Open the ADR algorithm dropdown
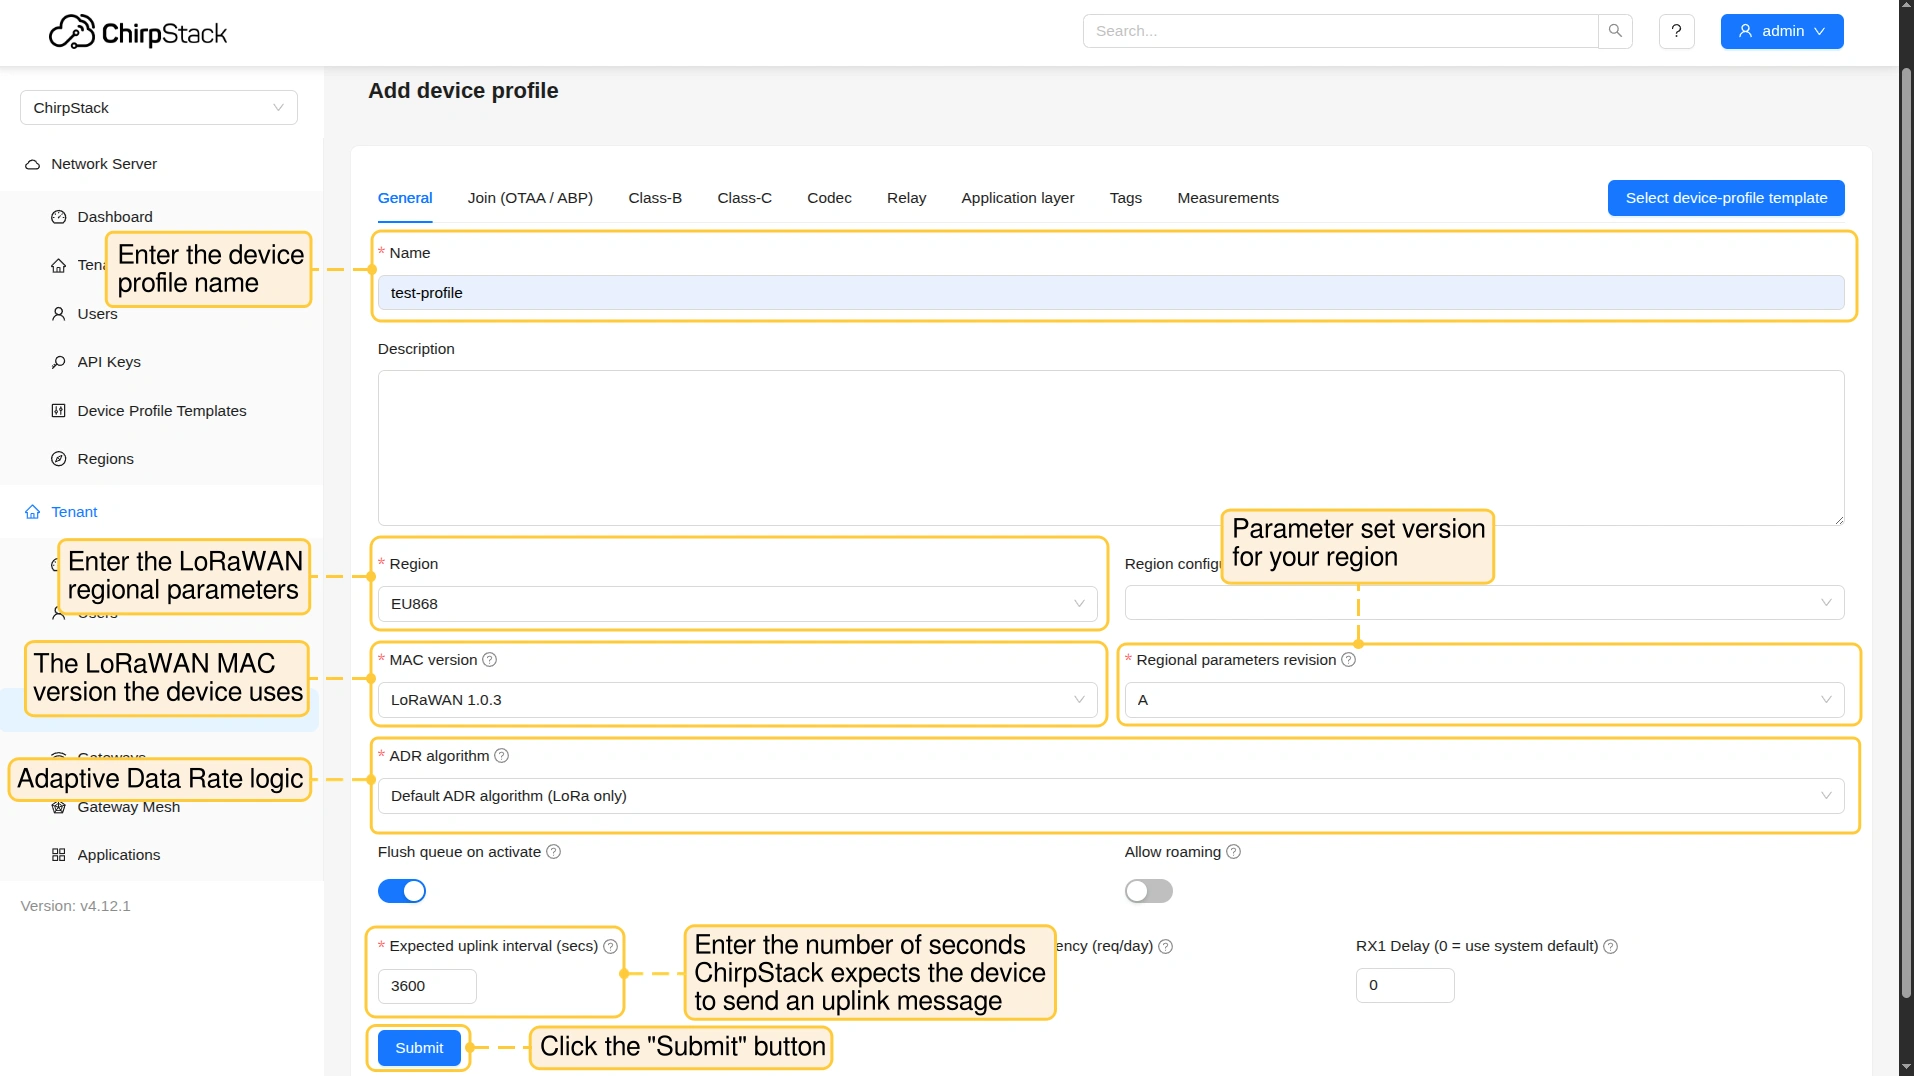1914x1076 pixels. coord(1111,796)
